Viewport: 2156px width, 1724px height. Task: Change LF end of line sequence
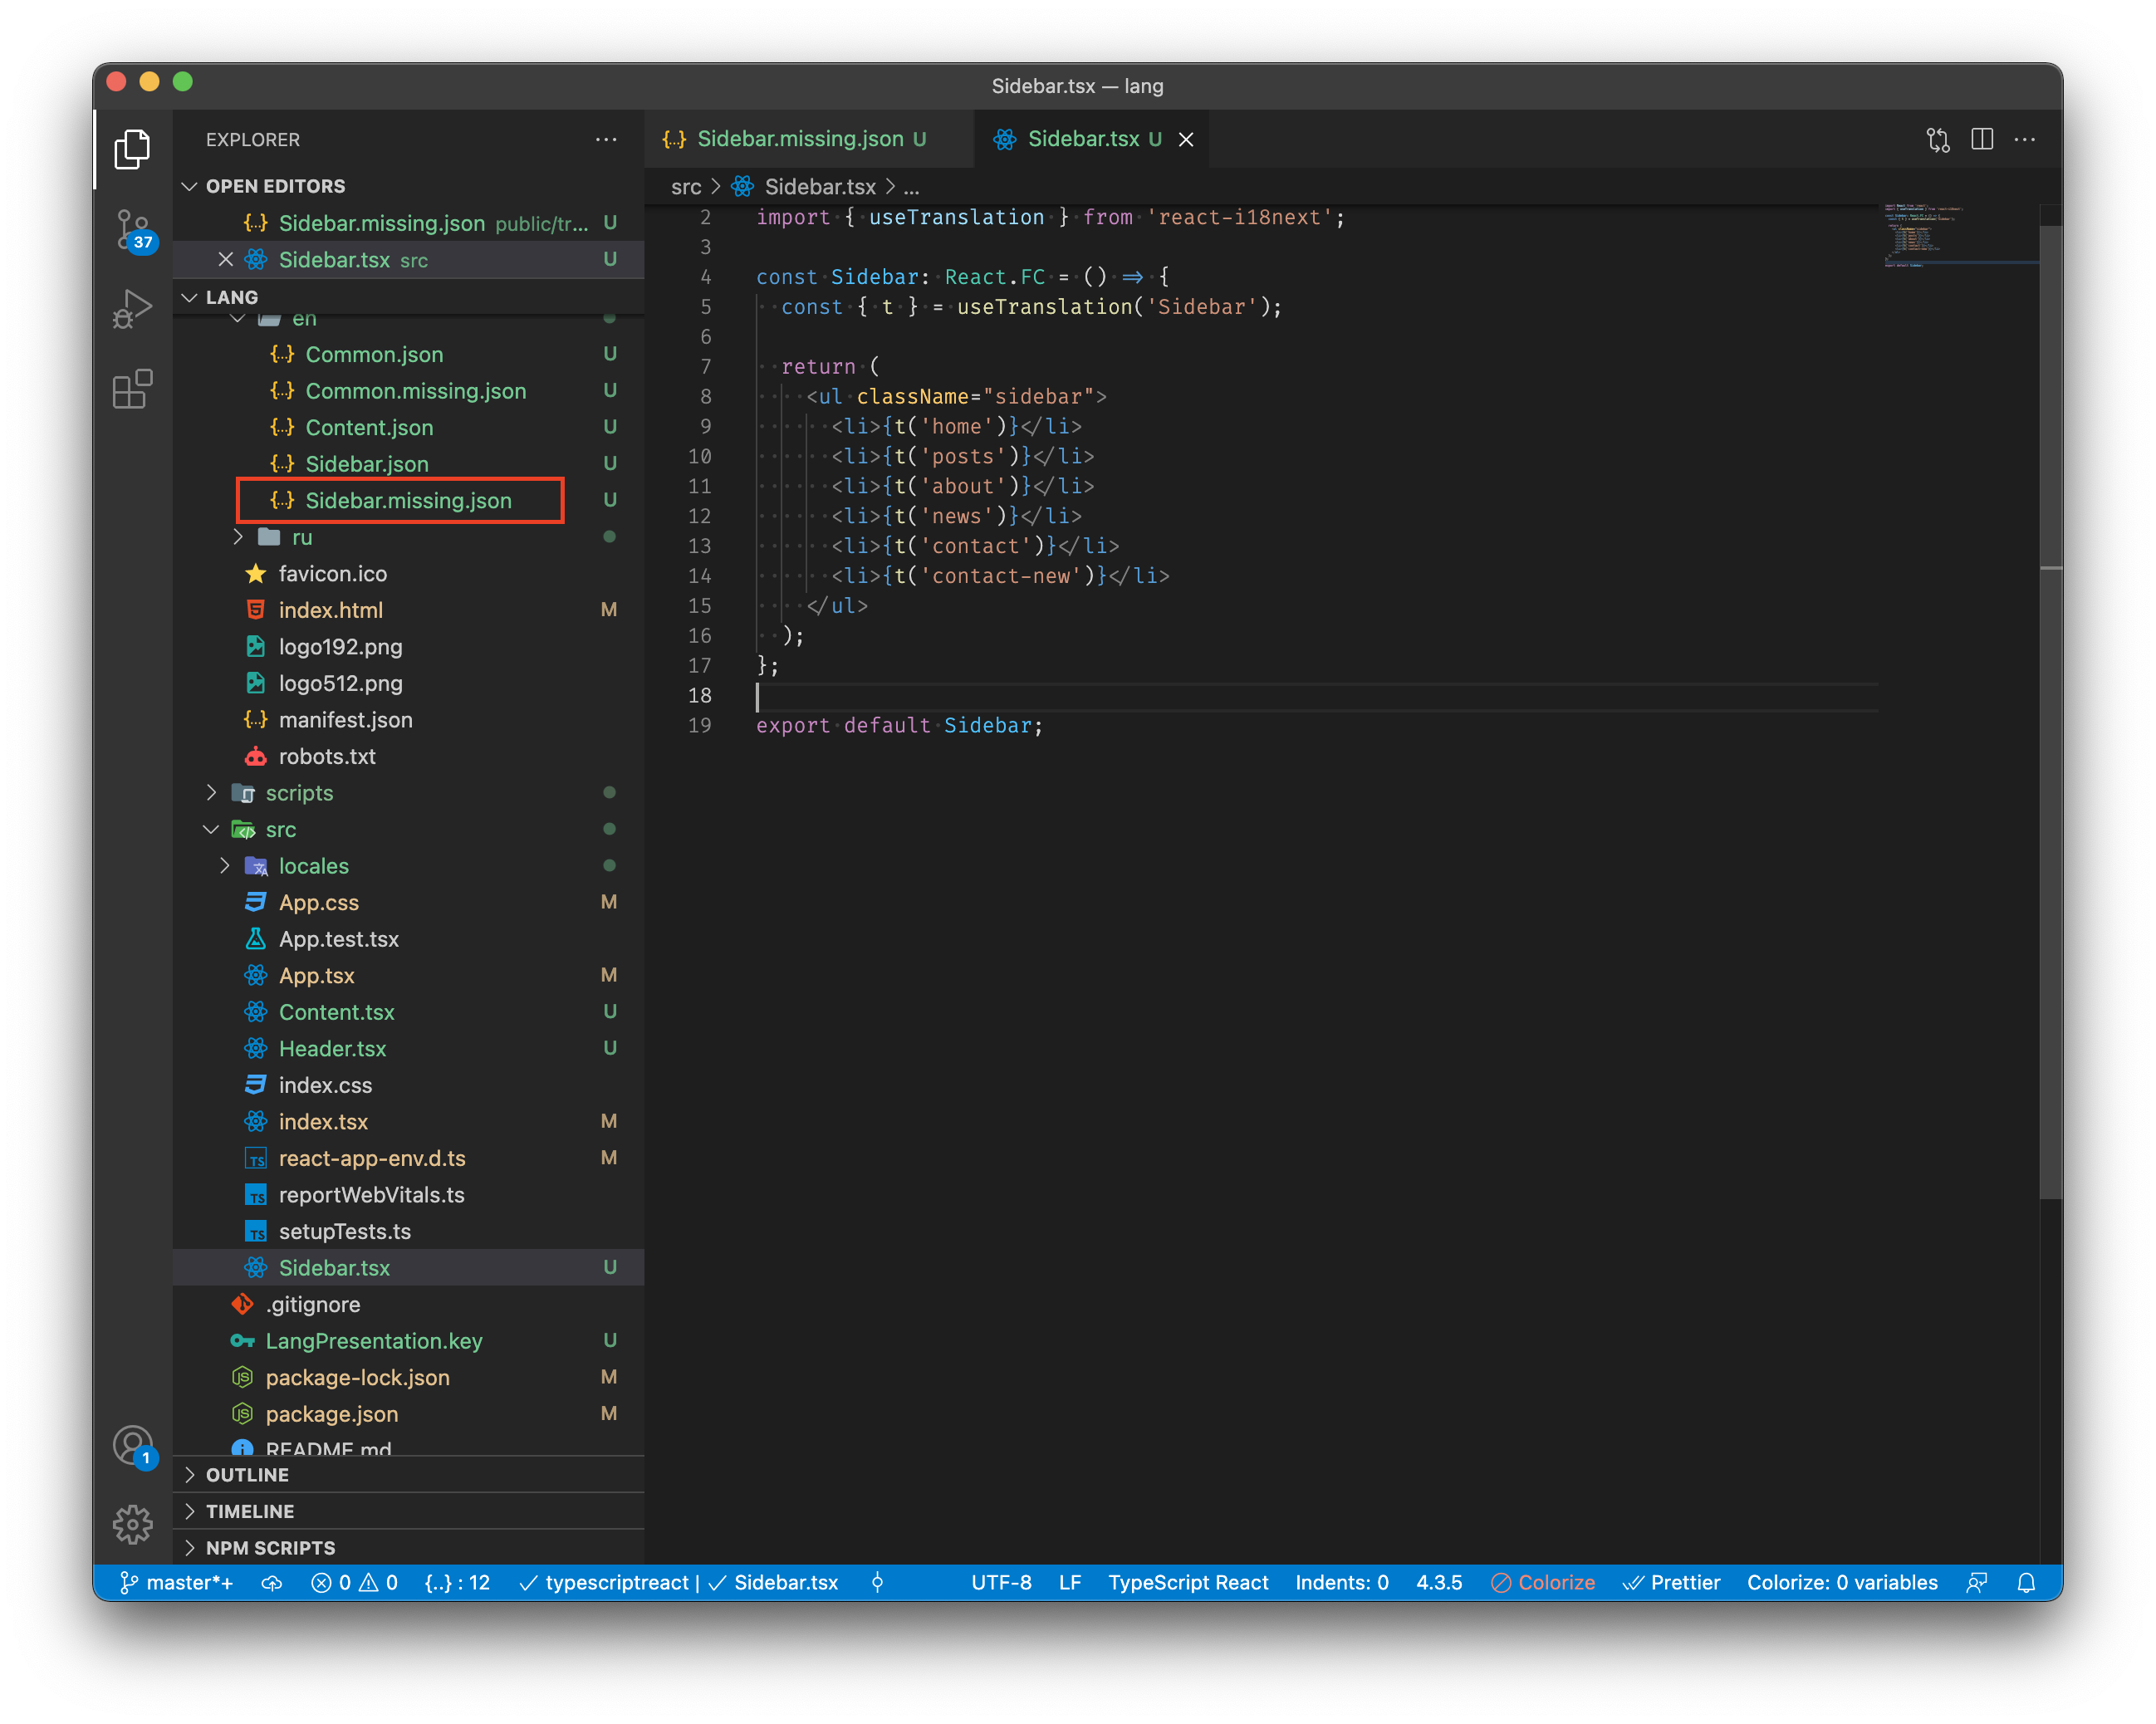pyautogui.click(x=1070, y=1582)
